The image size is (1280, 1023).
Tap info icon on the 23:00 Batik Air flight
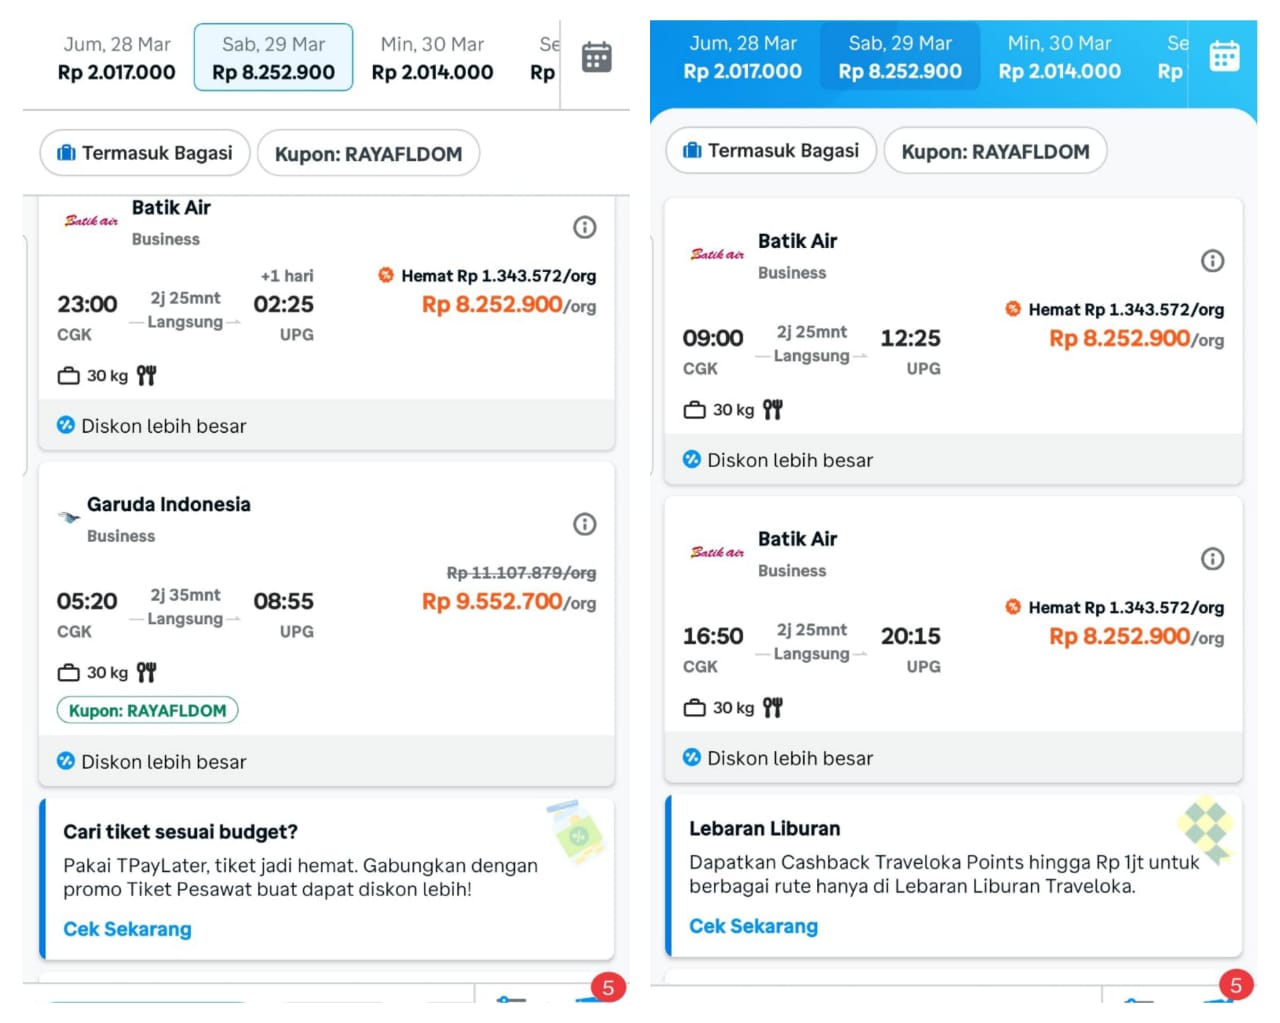coord(584,228)
